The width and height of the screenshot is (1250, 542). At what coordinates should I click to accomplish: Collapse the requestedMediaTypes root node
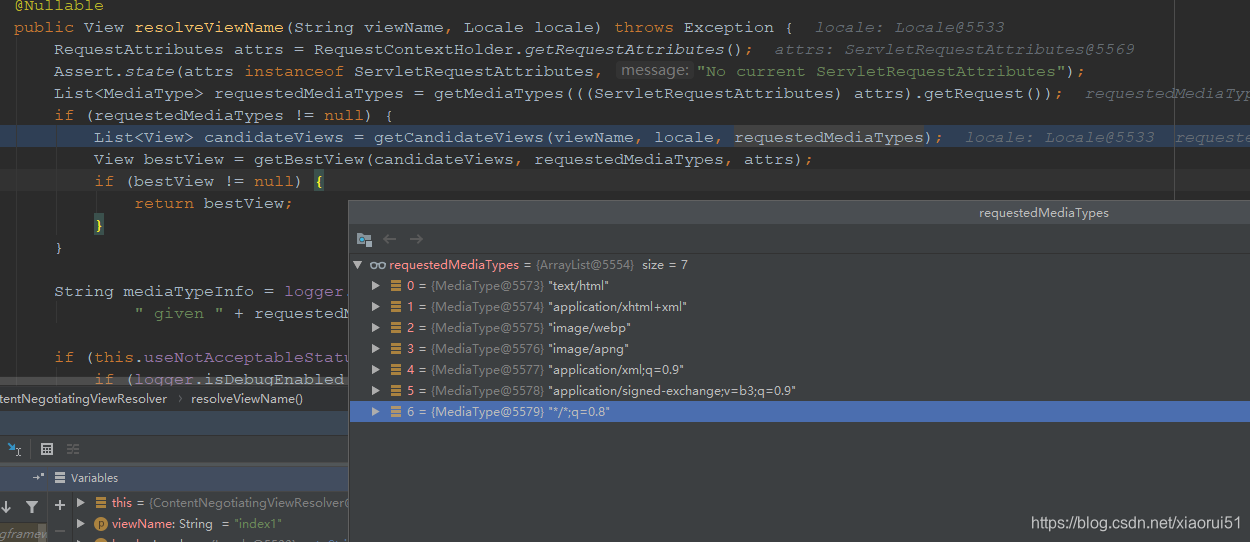(x=358, y=265)
